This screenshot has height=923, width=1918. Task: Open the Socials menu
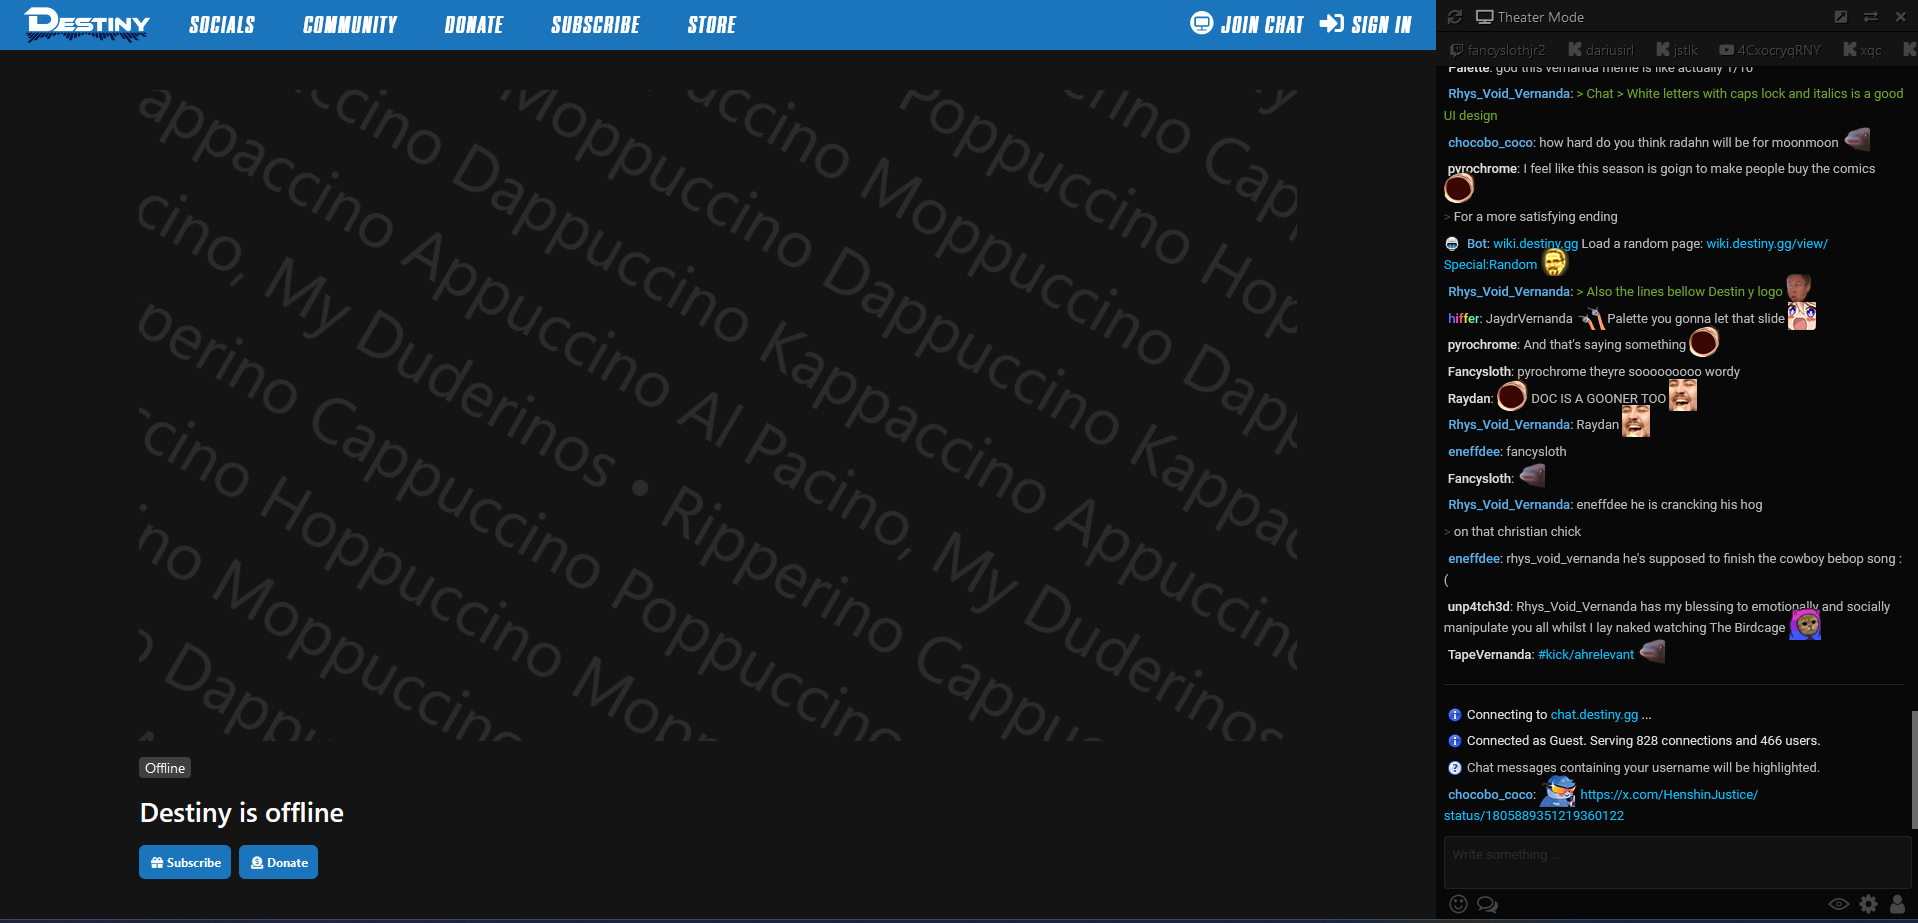222,25
